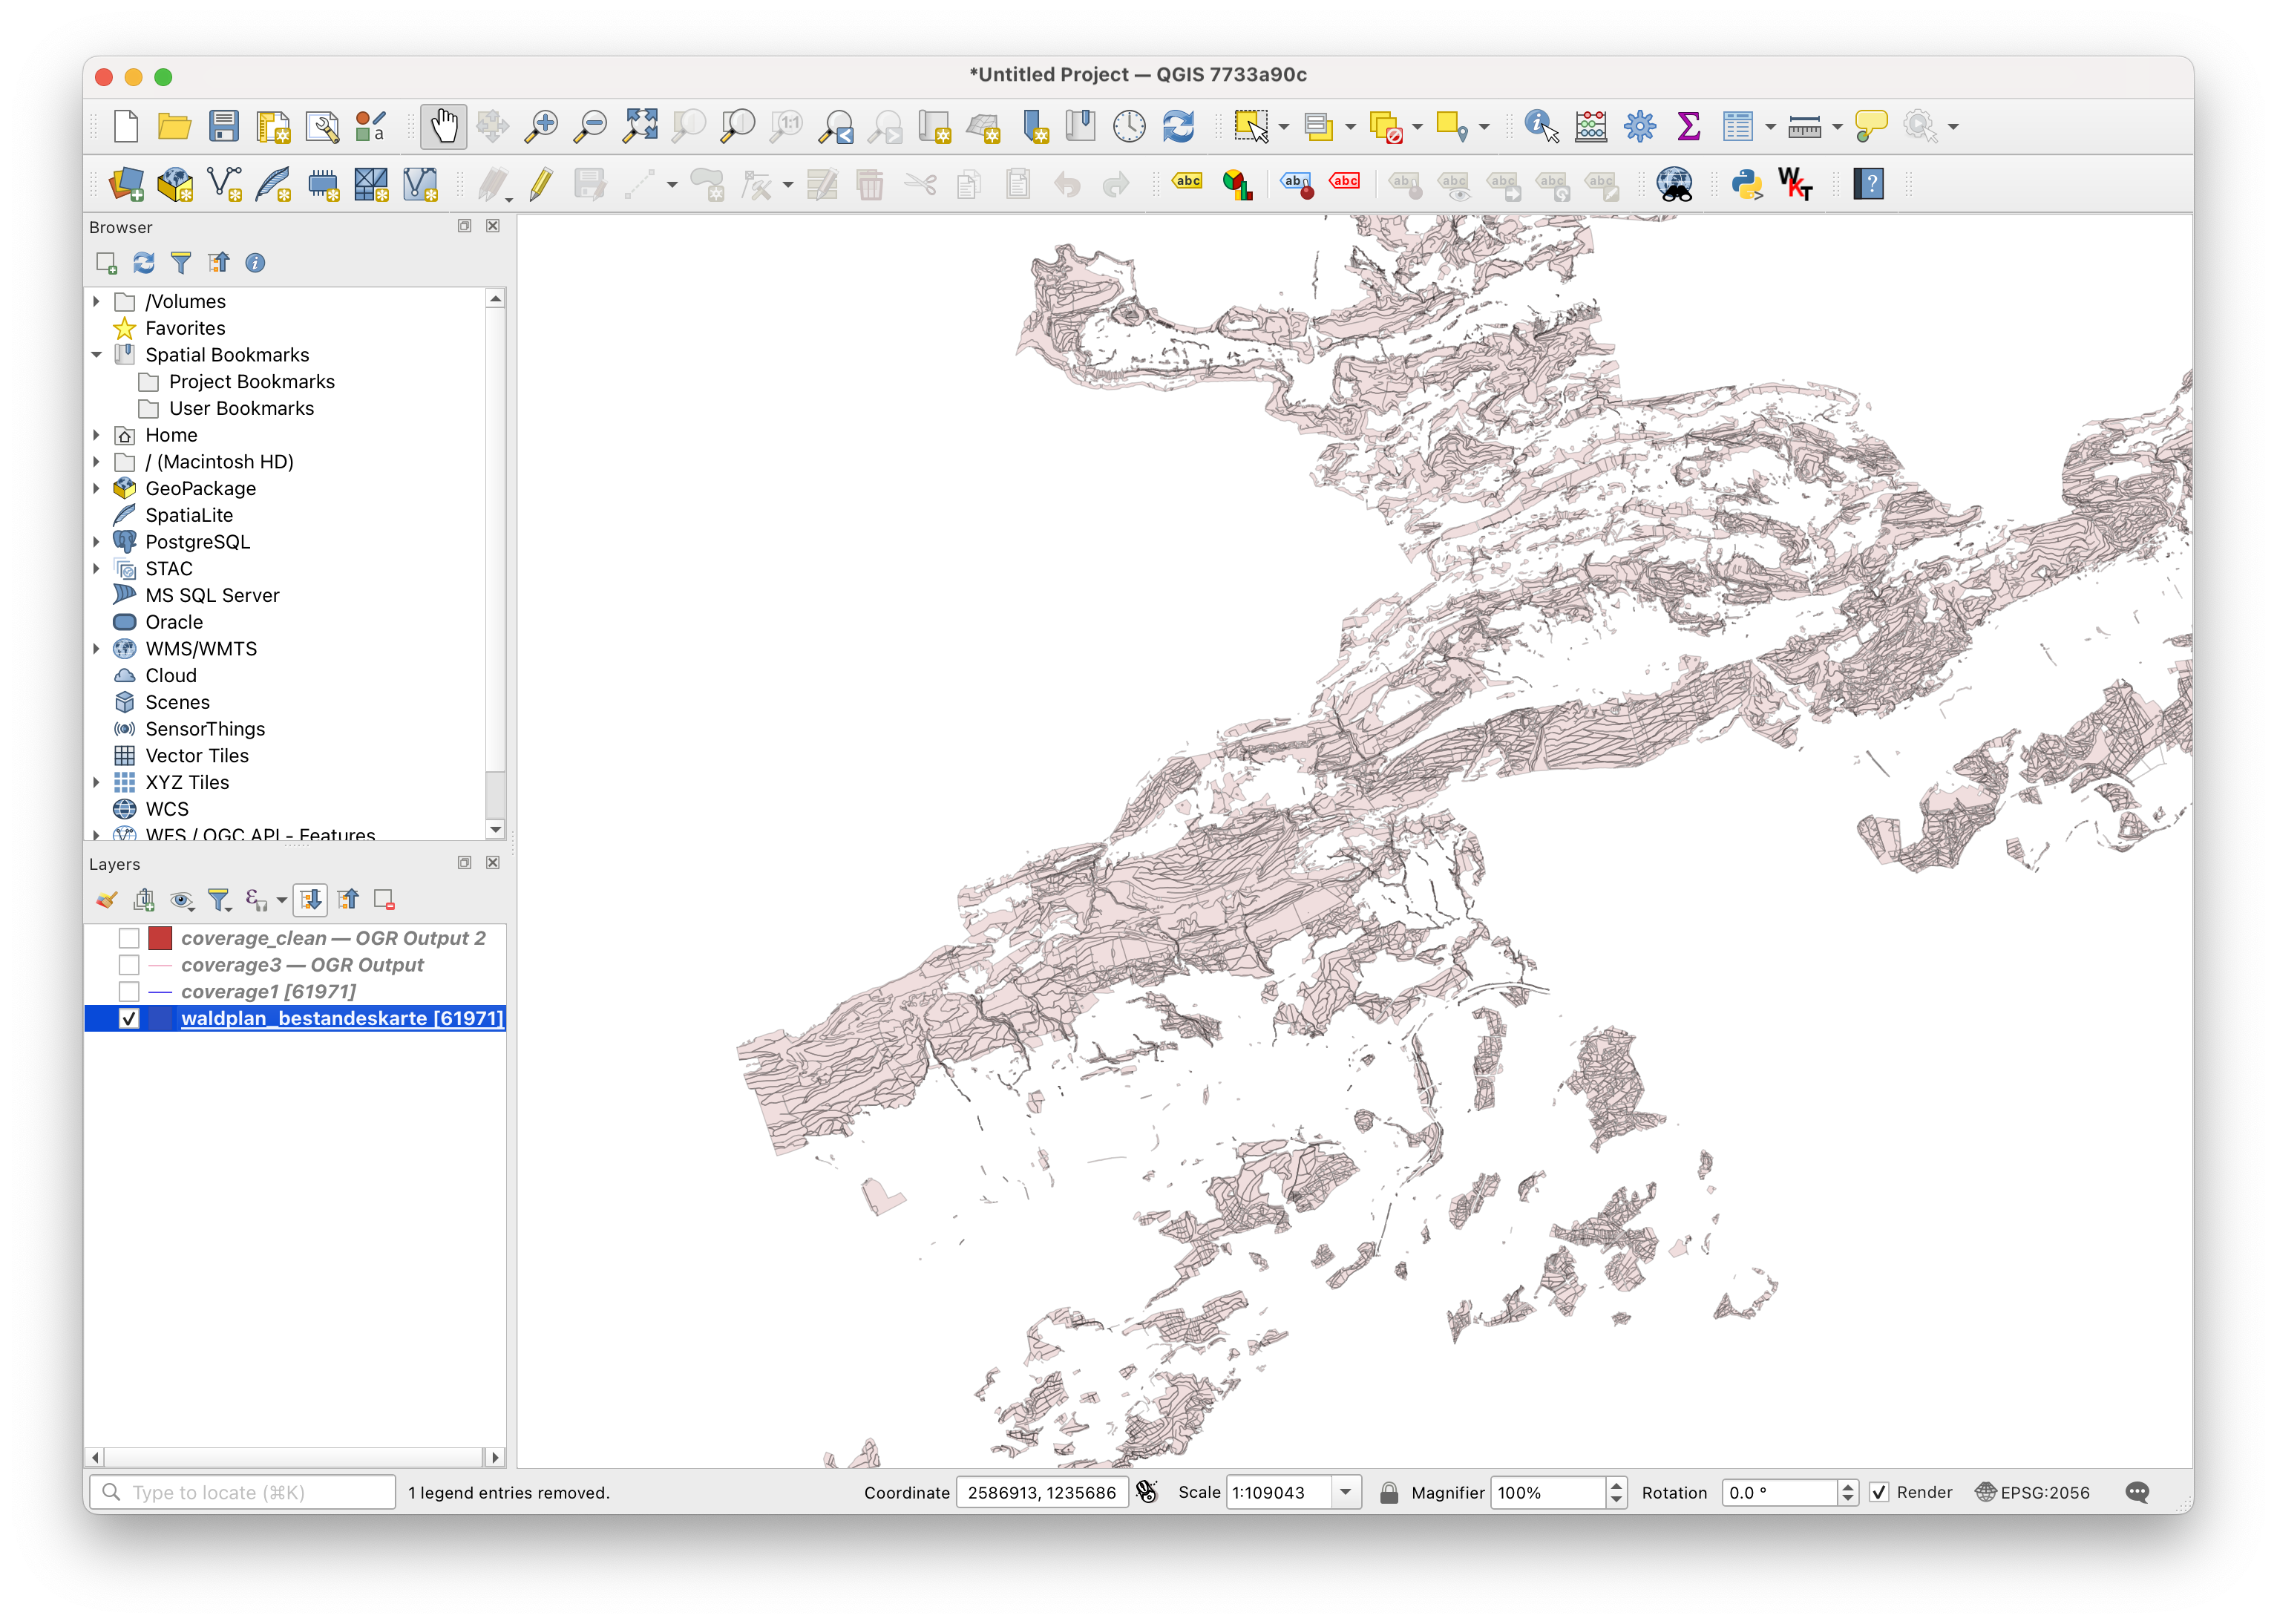Enable the coverage_clean layer checkbox
The width and height of the screenshot is (2277, 1624).
click(x=129, y=938)
